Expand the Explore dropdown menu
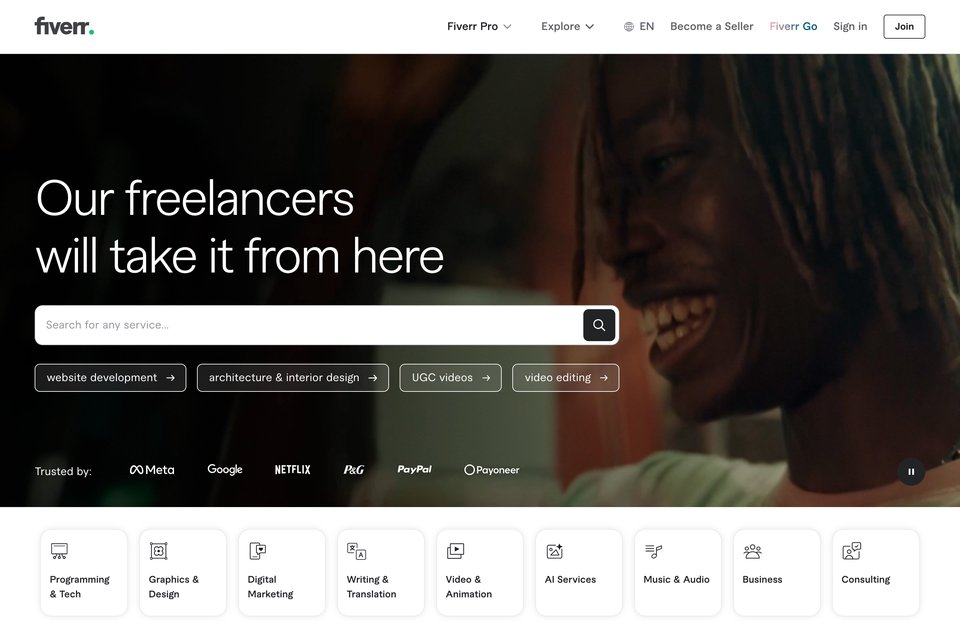 point(568,26)
